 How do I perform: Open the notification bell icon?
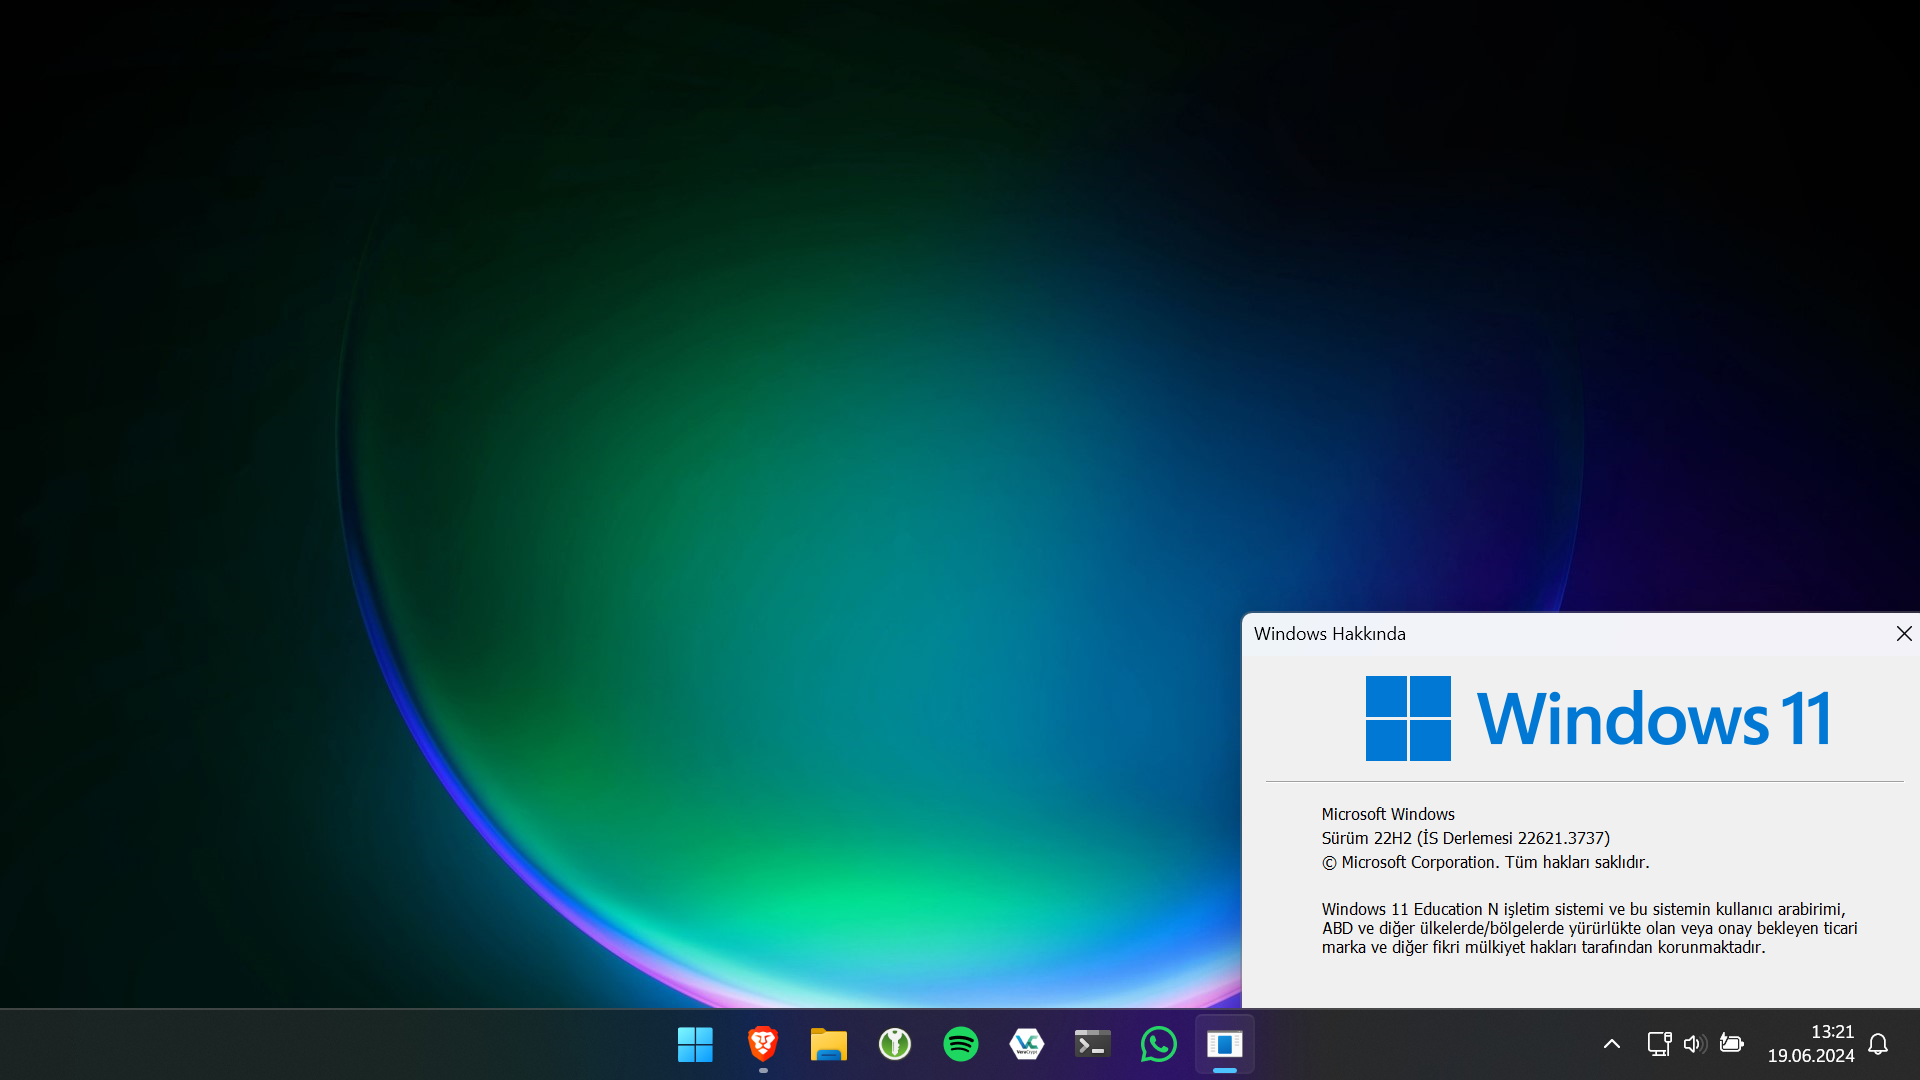[x=1878, y=1044]
